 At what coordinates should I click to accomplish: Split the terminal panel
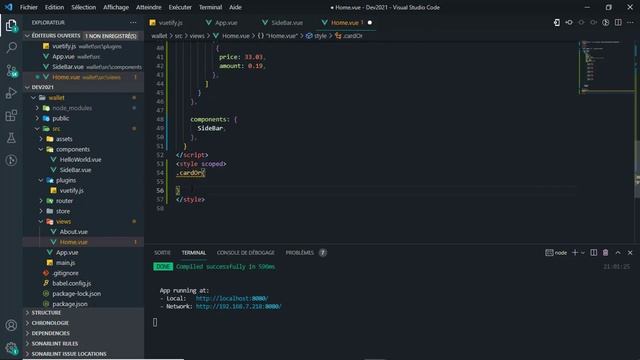(x=593, y=253)
